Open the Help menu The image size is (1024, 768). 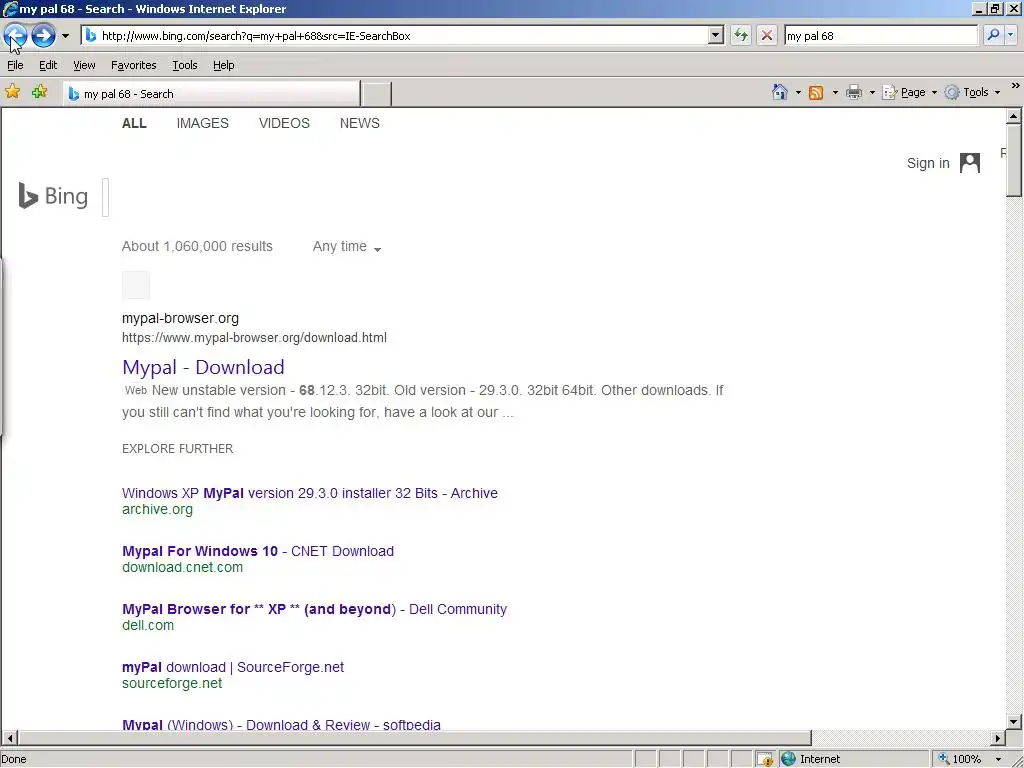point(223,65)
